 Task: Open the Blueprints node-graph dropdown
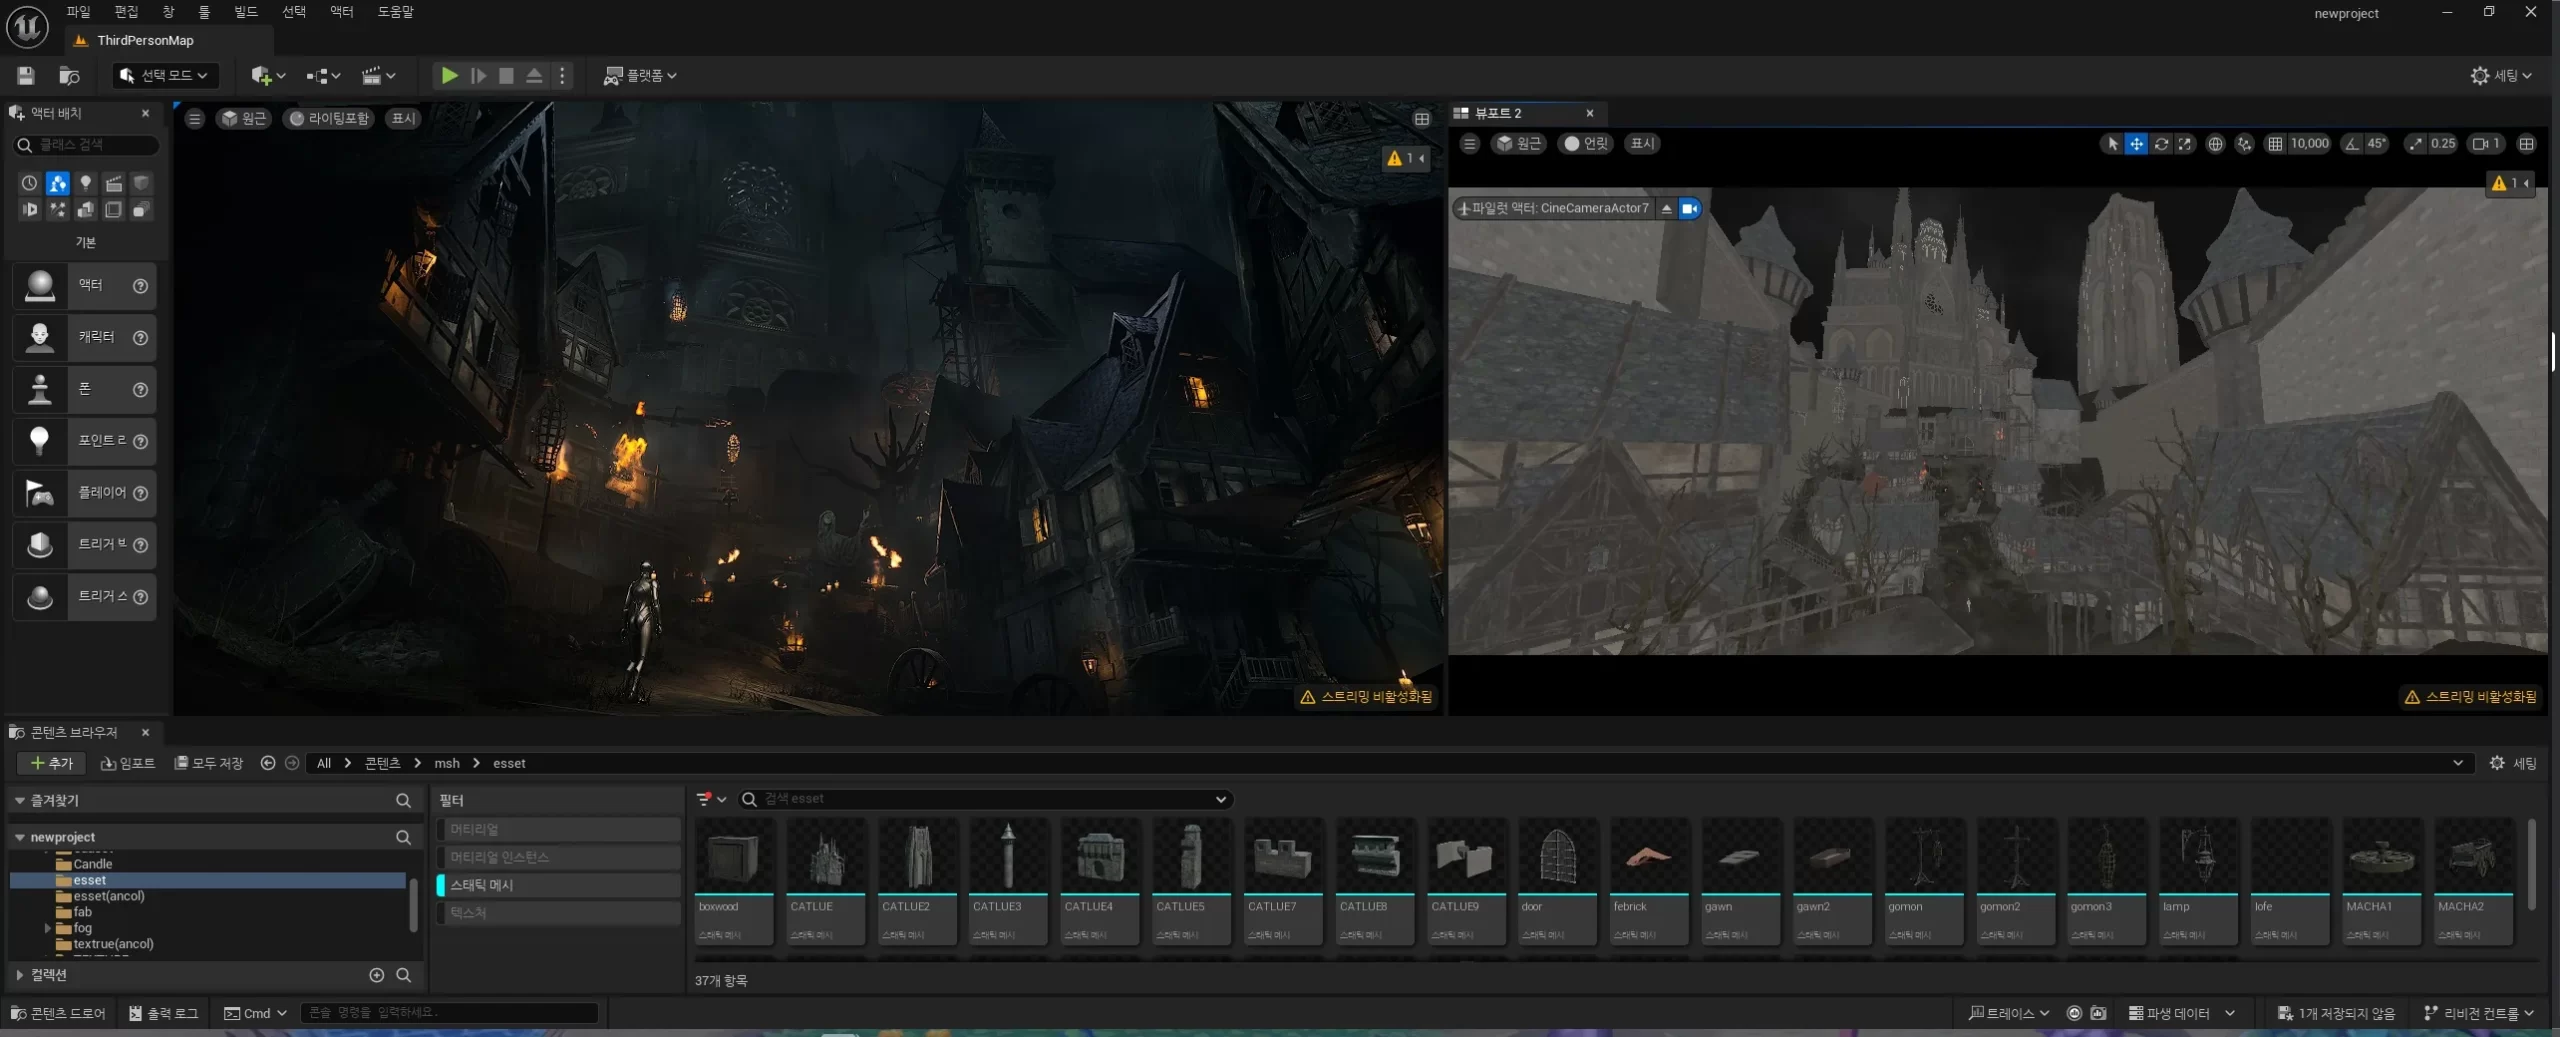click(323, 75)
